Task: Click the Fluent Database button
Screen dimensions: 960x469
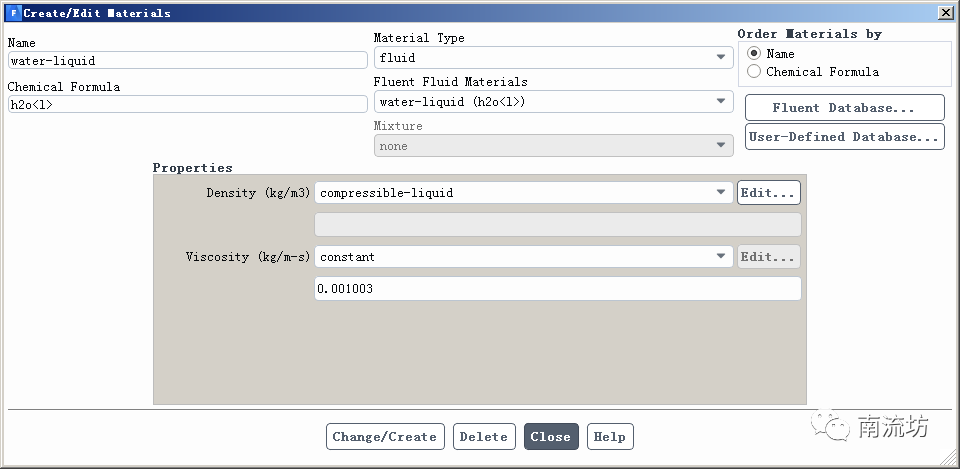Action: tap(844, 108)
